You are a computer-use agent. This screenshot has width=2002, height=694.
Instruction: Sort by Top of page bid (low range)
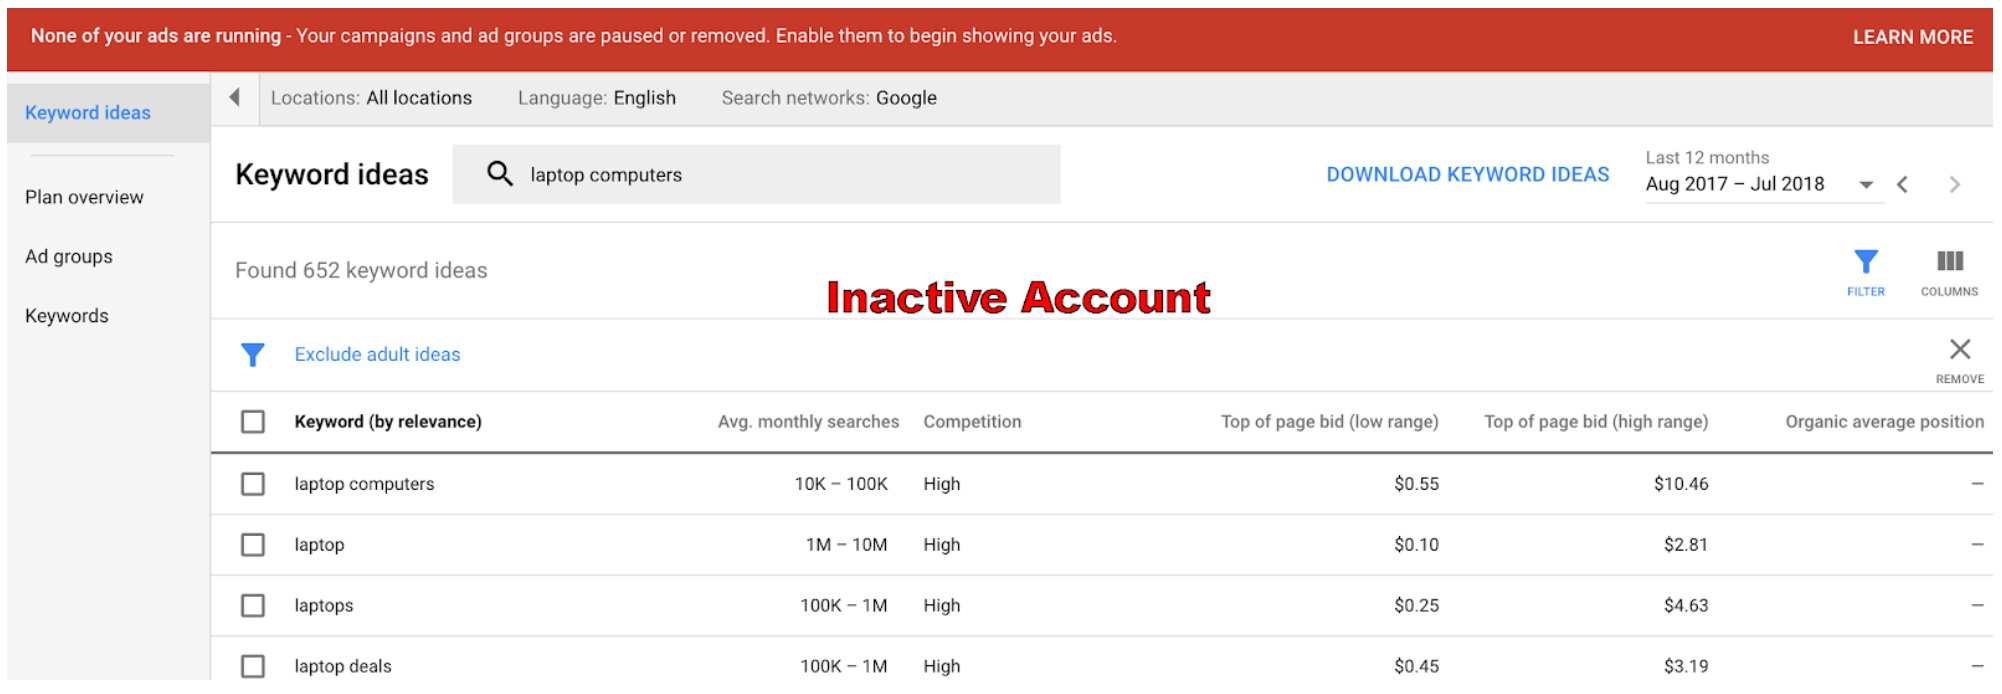1329,422
